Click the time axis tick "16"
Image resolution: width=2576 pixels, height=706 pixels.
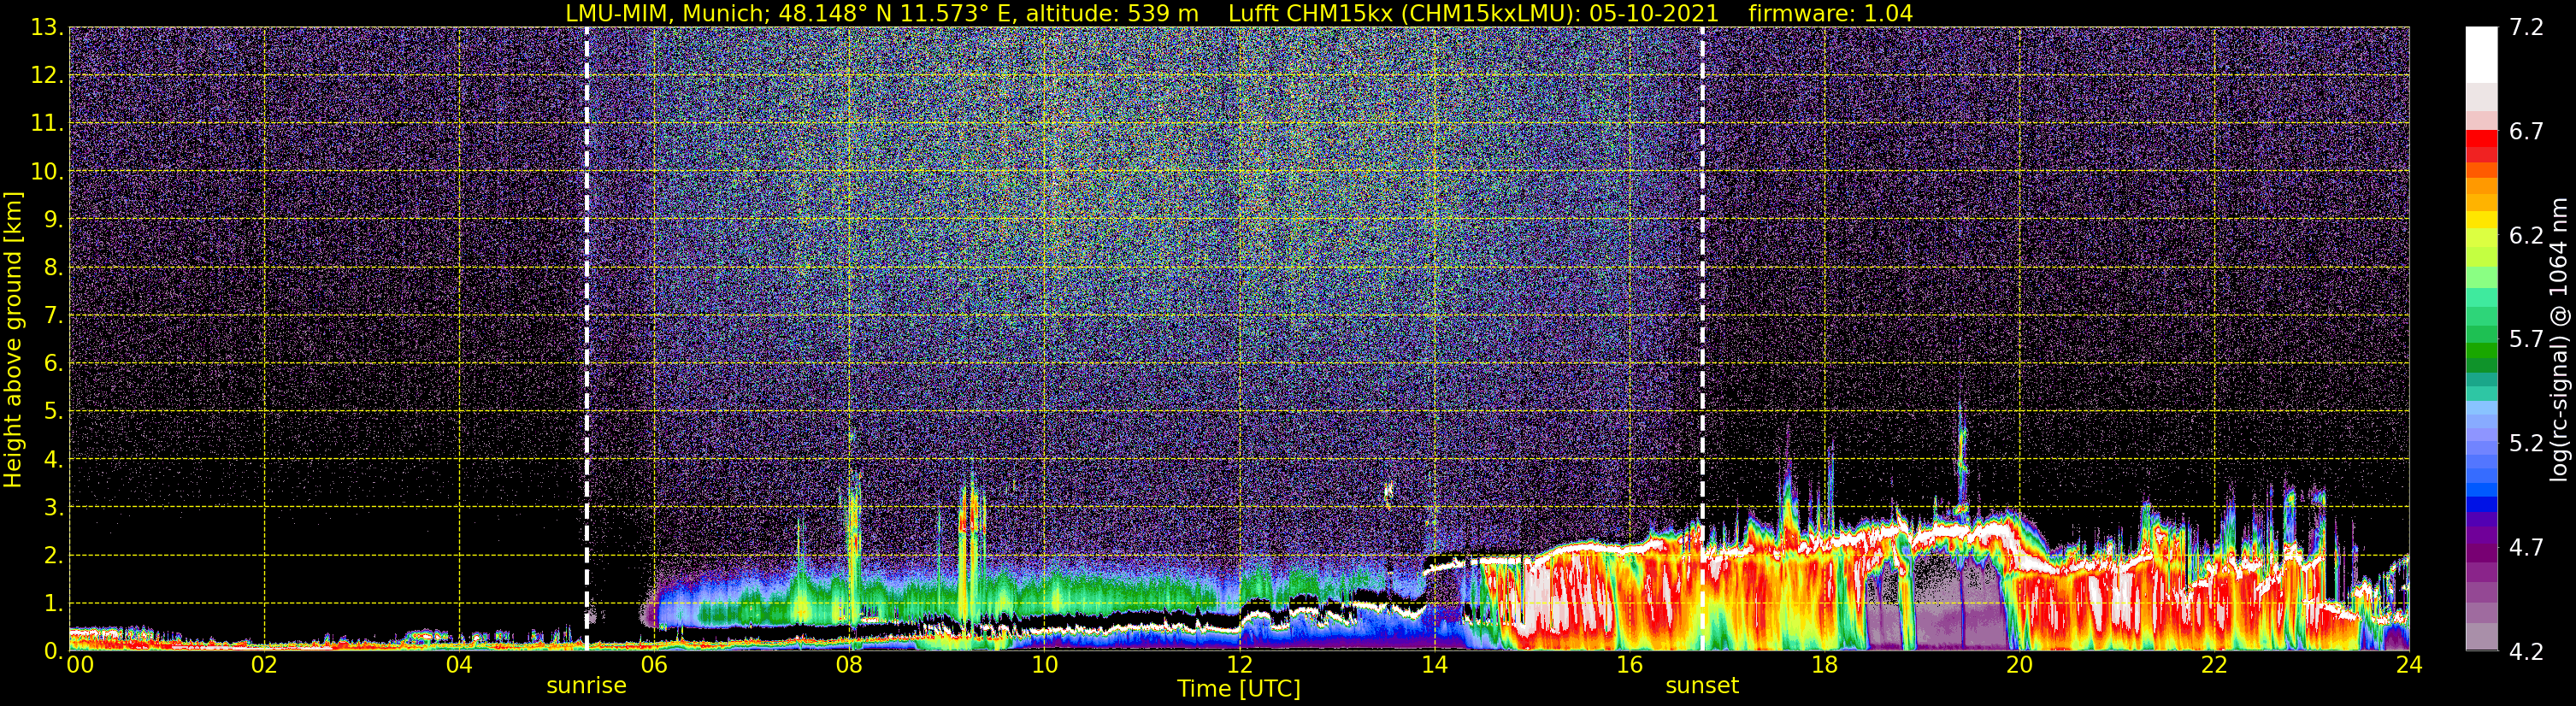click(x=1629, y=665)
